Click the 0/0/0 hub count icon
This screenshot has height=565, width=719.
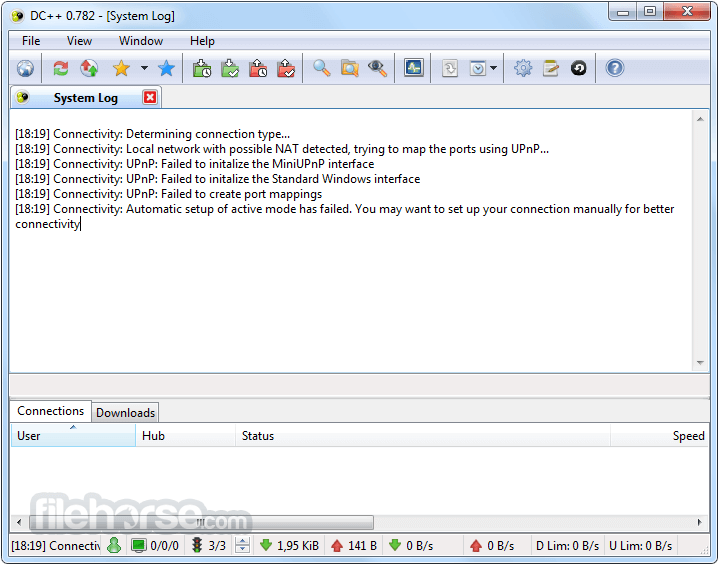coord(138,545)
